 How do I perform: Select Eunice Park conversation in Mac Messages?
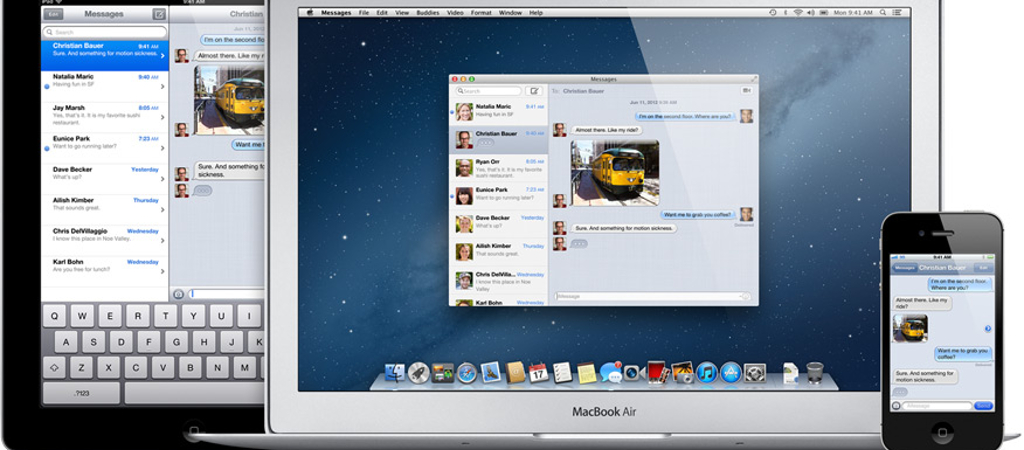(499, 196)
